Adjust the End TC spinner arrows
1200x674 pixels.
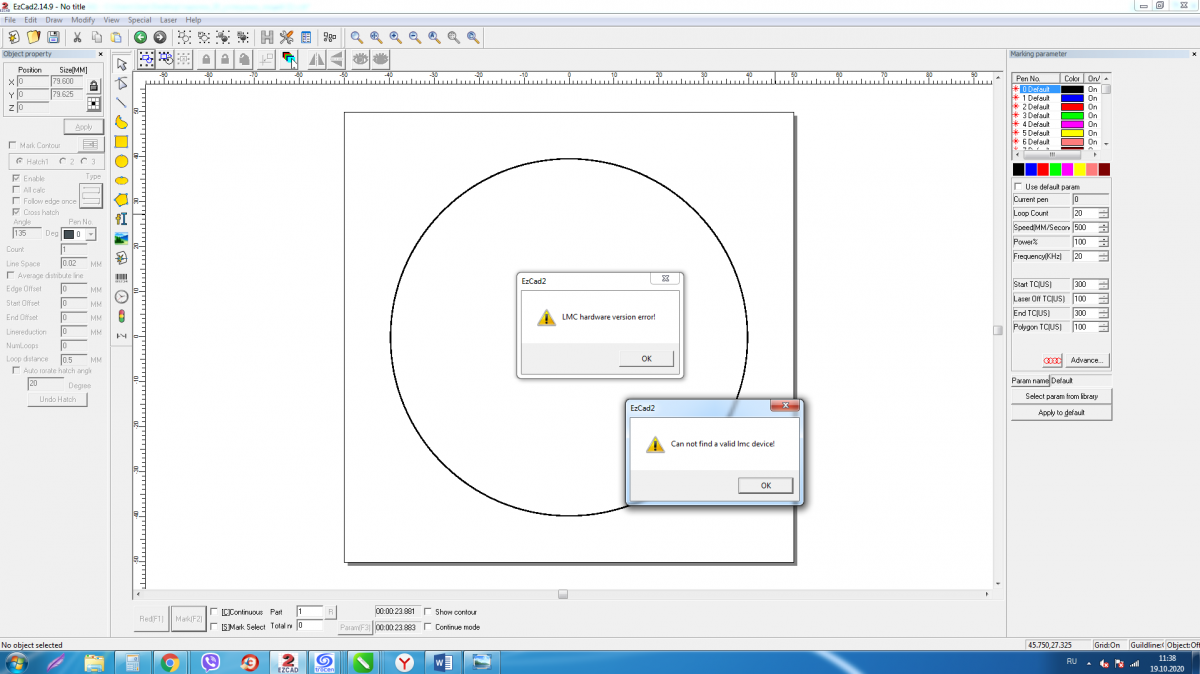click(x=1104, y=313)
